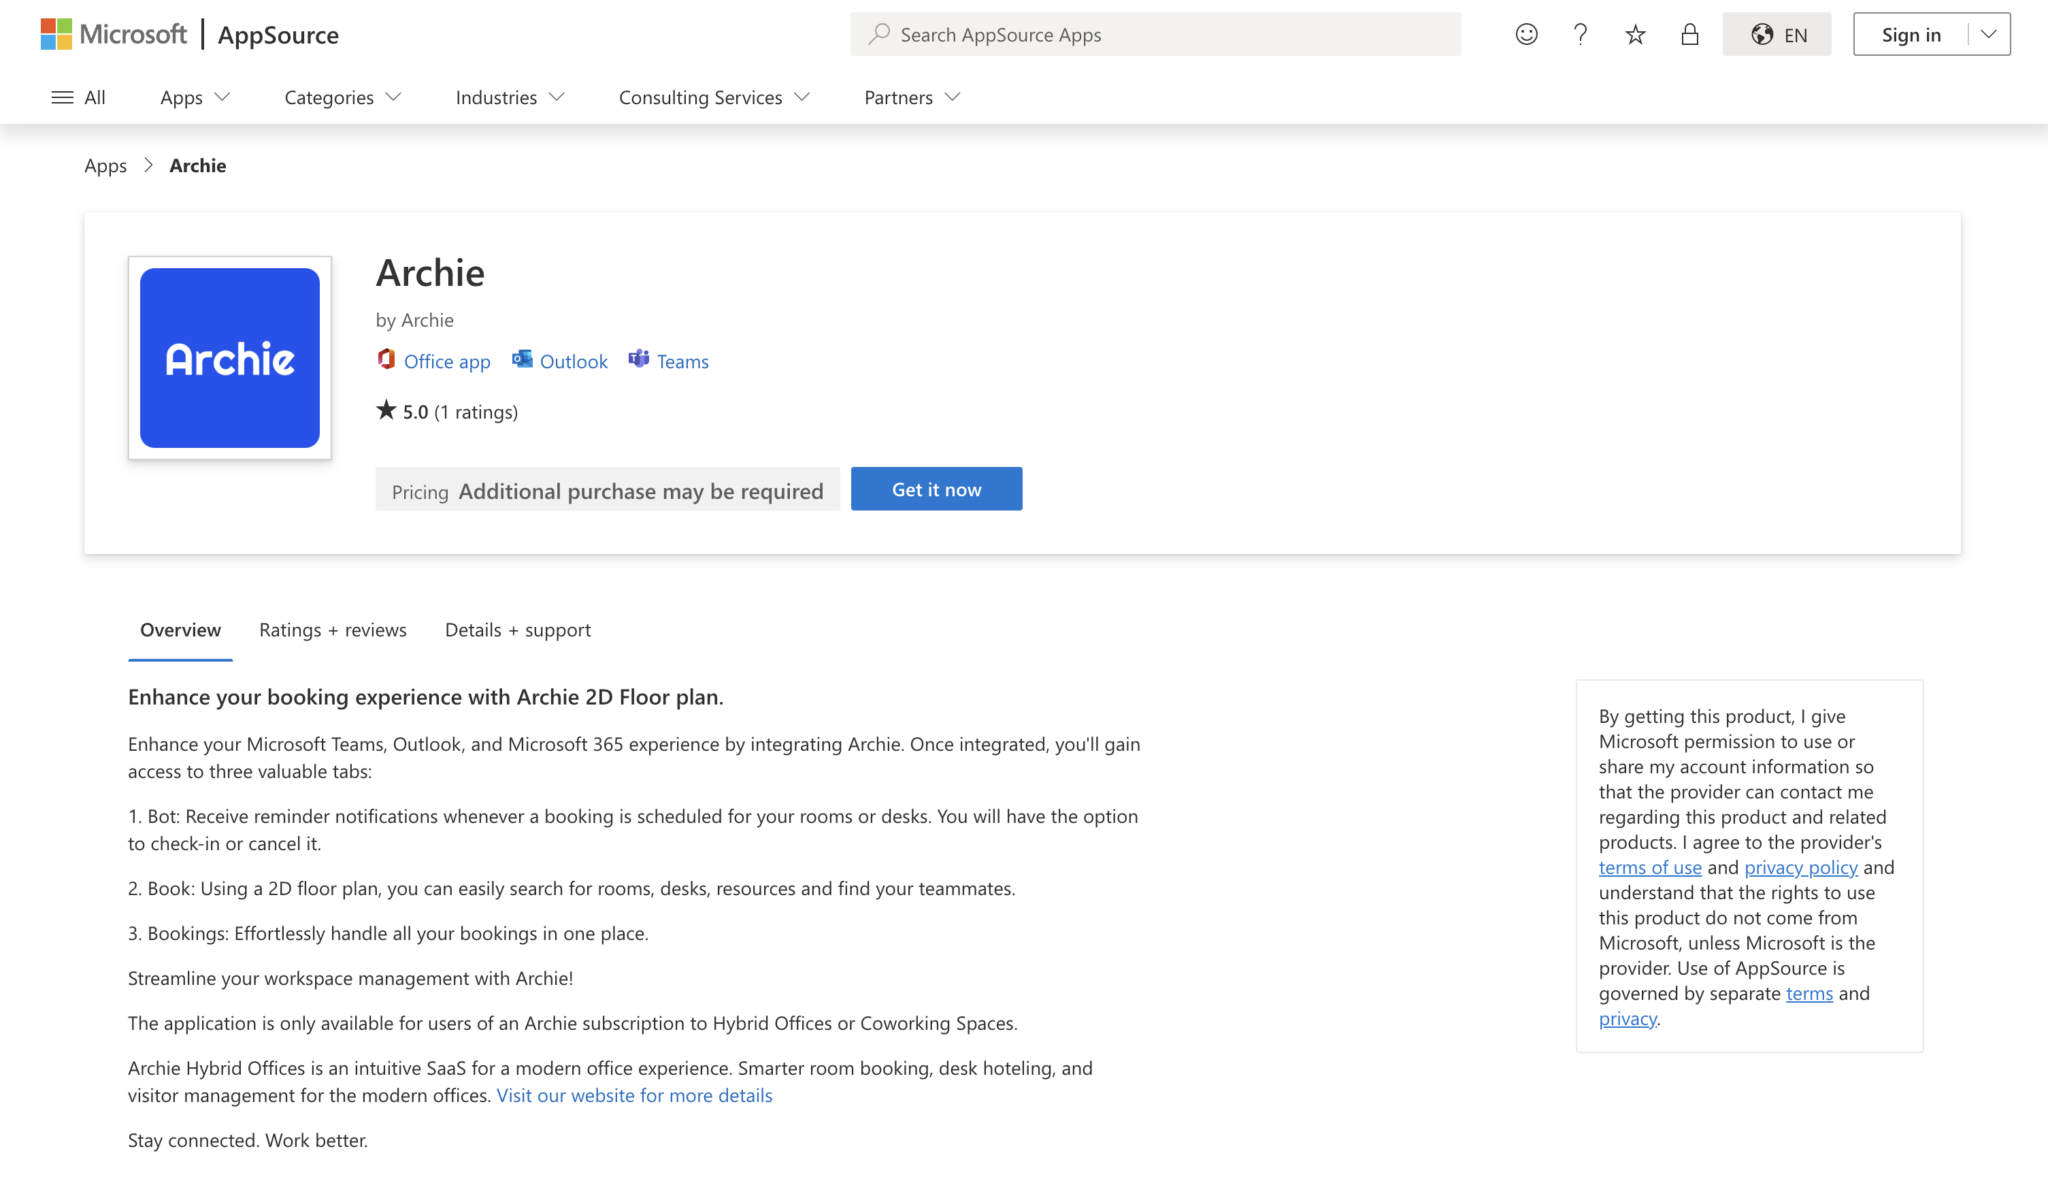The width and height of the screenshot is (2048, 1198).
Task: Open saved items via the star icon
Action: point(1635,33)
